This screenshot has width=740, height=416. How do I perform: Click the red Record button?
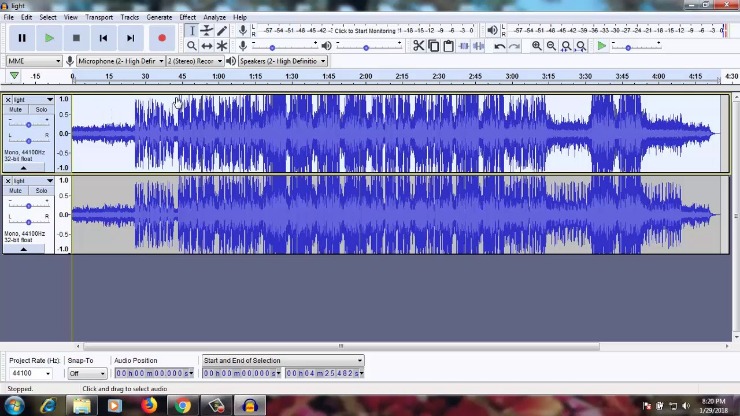(x=162, y=38)
